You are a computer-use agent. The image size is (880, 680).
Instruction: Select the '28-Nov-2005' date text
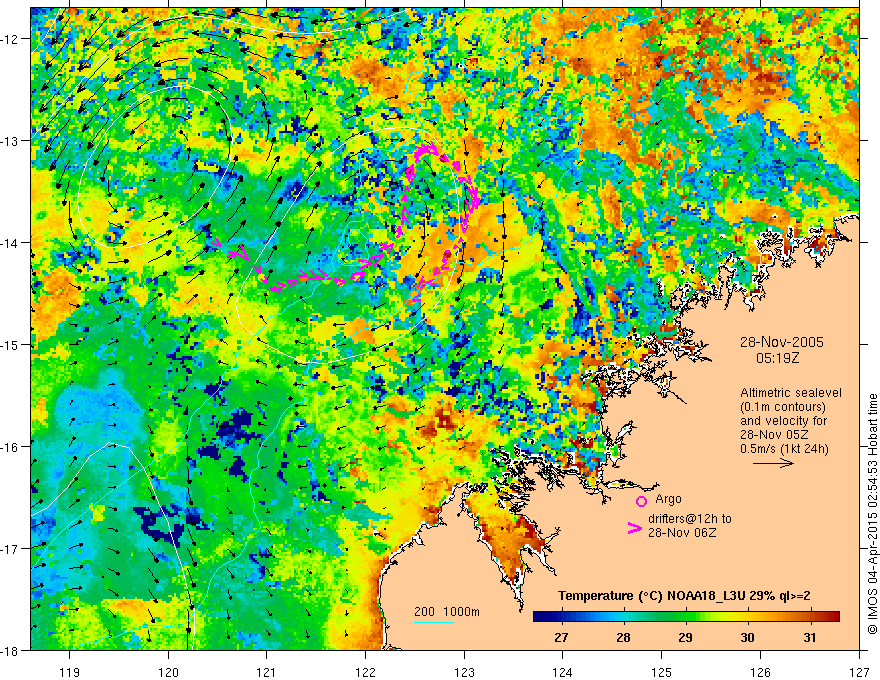tap(782, 342)
